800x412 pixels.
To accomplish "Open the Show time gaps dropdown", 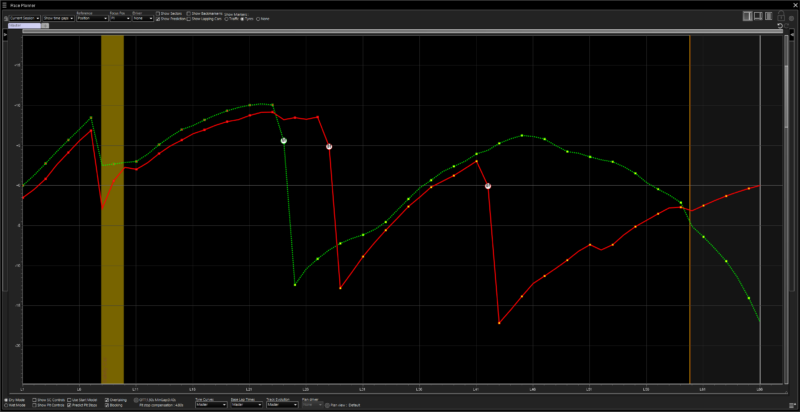I will pyautogui.click(x=57, y=19).
